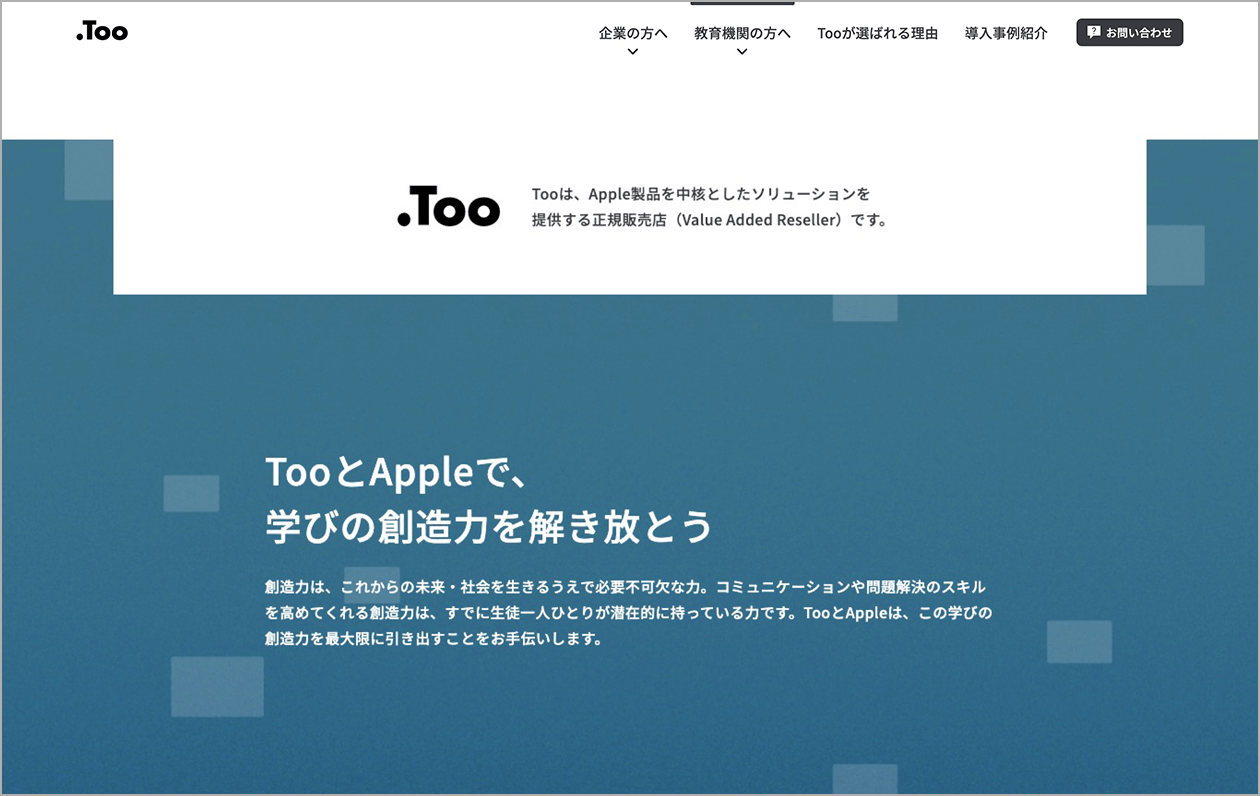
Task: Click the .Too logo in the header
Action: point(102,32)
